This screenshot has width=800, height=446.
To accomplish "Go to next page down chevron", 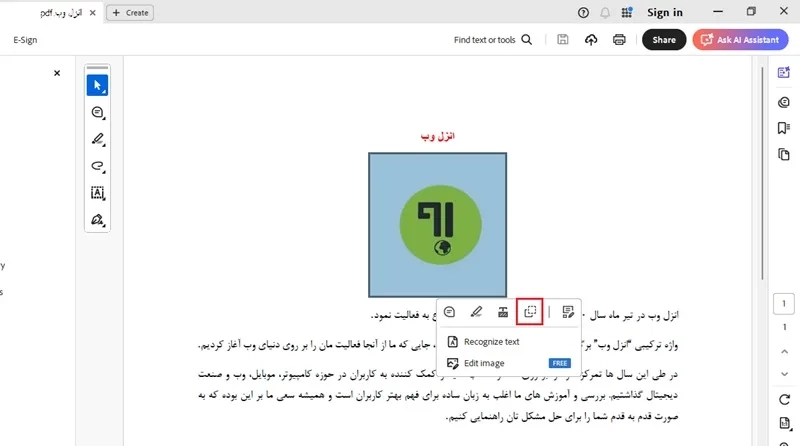I will (784, 374).
